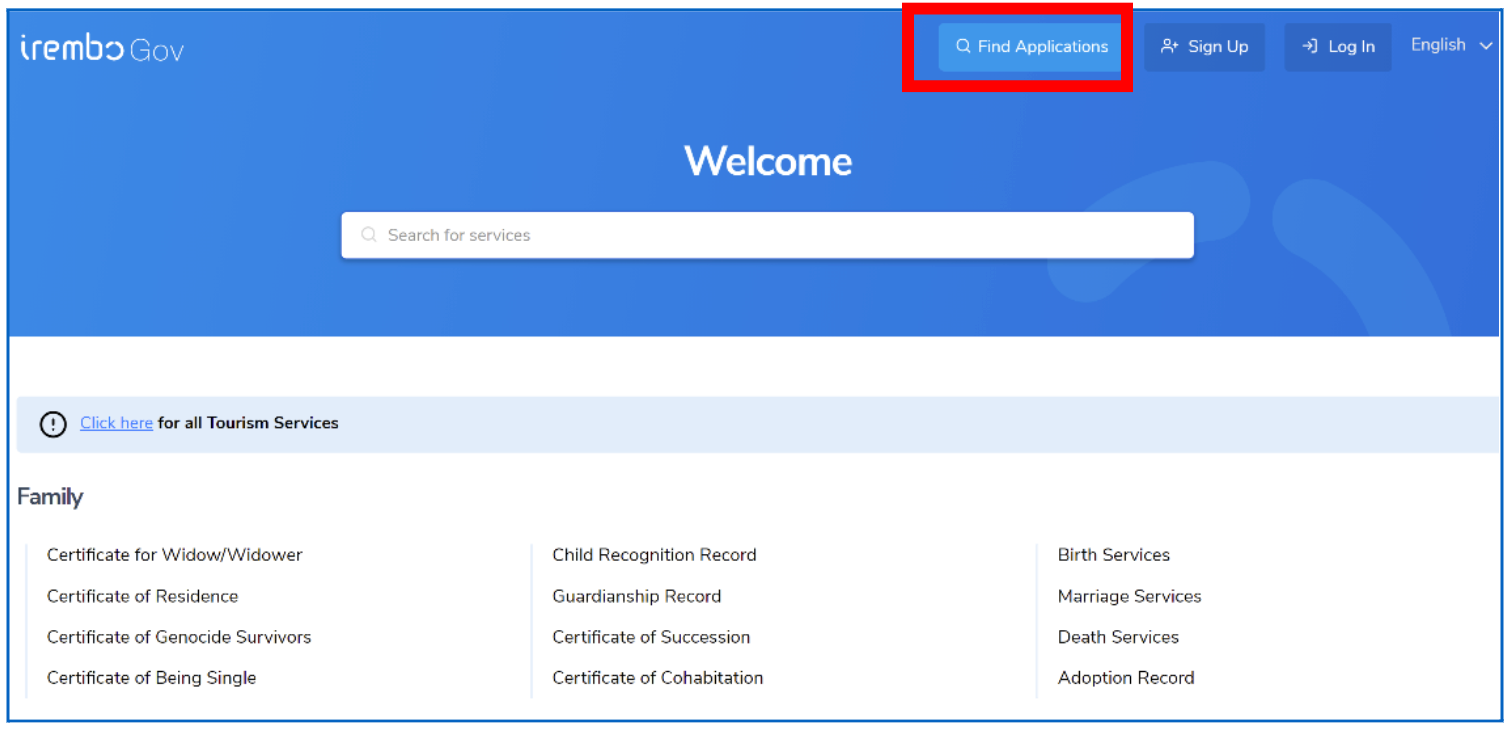Image resolution: width=1510 pixels, height=731 pixels.
Task: Open the Find Applications panel
Action: [1030, 46]
